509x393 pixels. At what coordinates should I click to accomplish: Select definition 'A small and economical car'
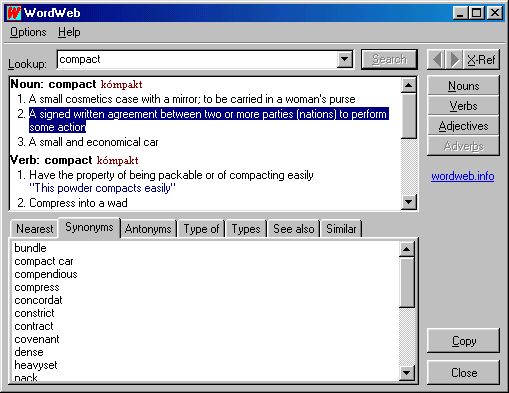(93, 142)
